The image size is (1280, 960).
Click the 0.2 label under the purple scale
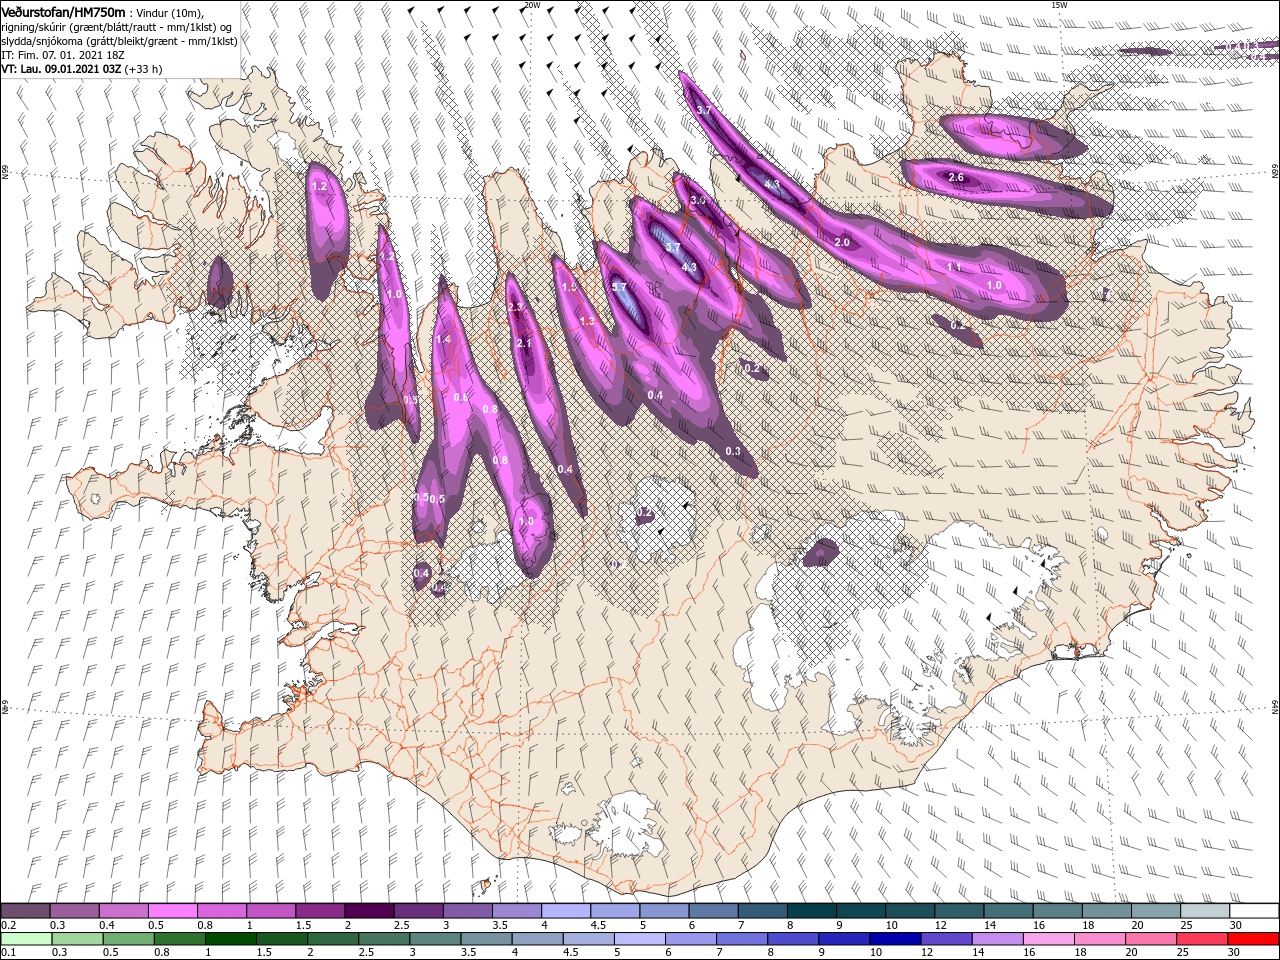point(8,925)
